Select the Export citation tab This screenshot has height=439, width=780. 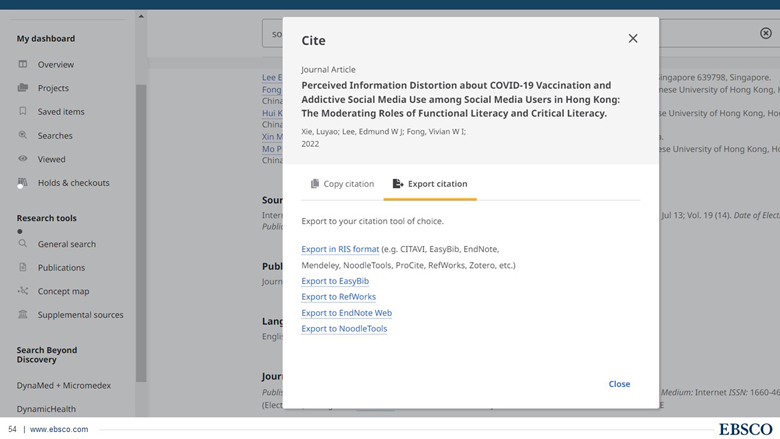pyautogui.click(x=429, y=184)
